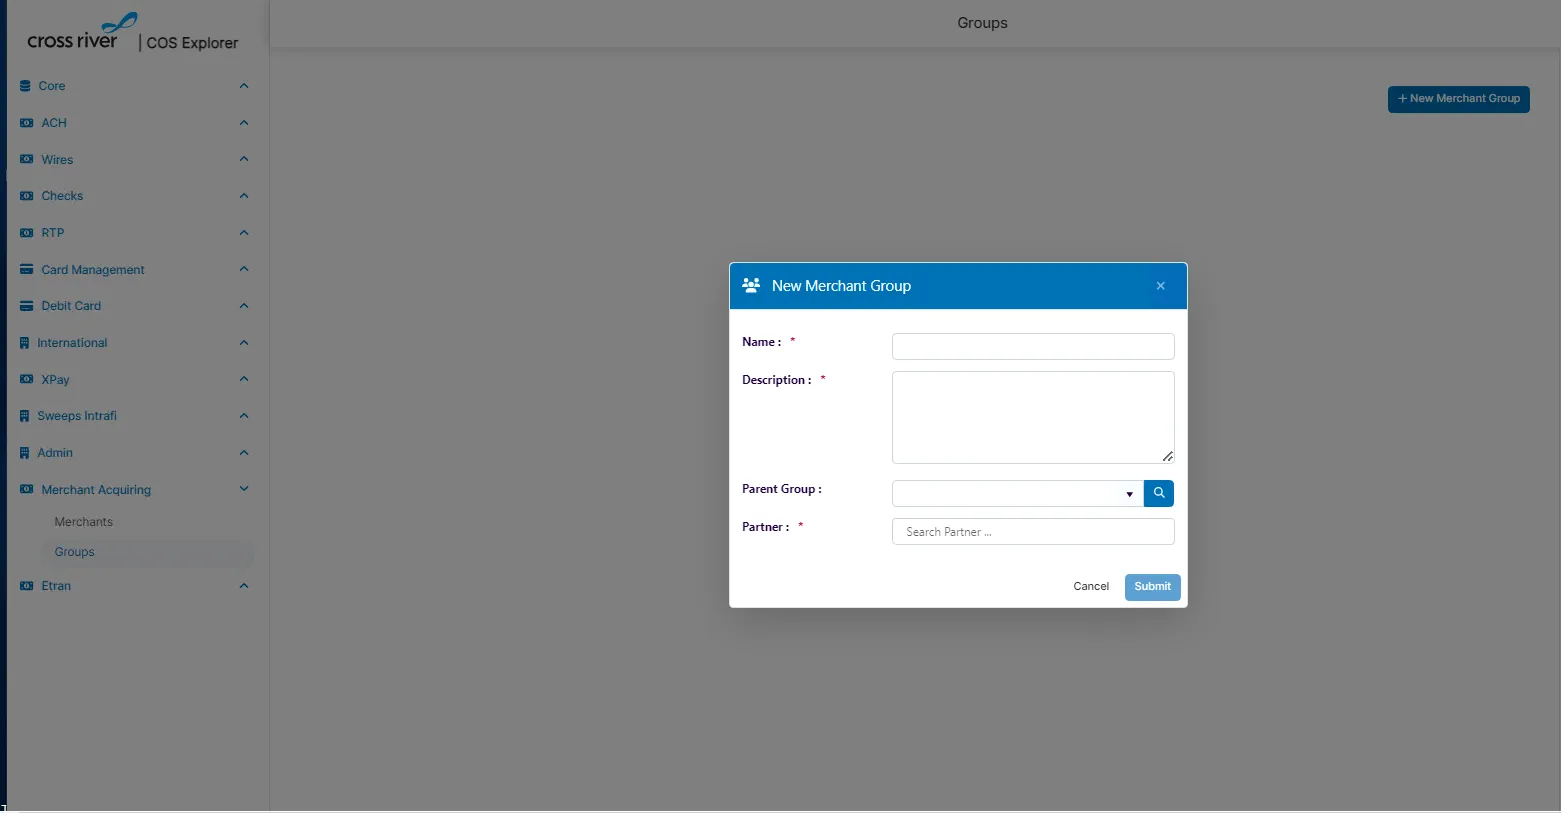Viewport: 1561px width, 813px height.
Task: Click the Description text area
Action: pyautogui.click(x=1033, y=417)
